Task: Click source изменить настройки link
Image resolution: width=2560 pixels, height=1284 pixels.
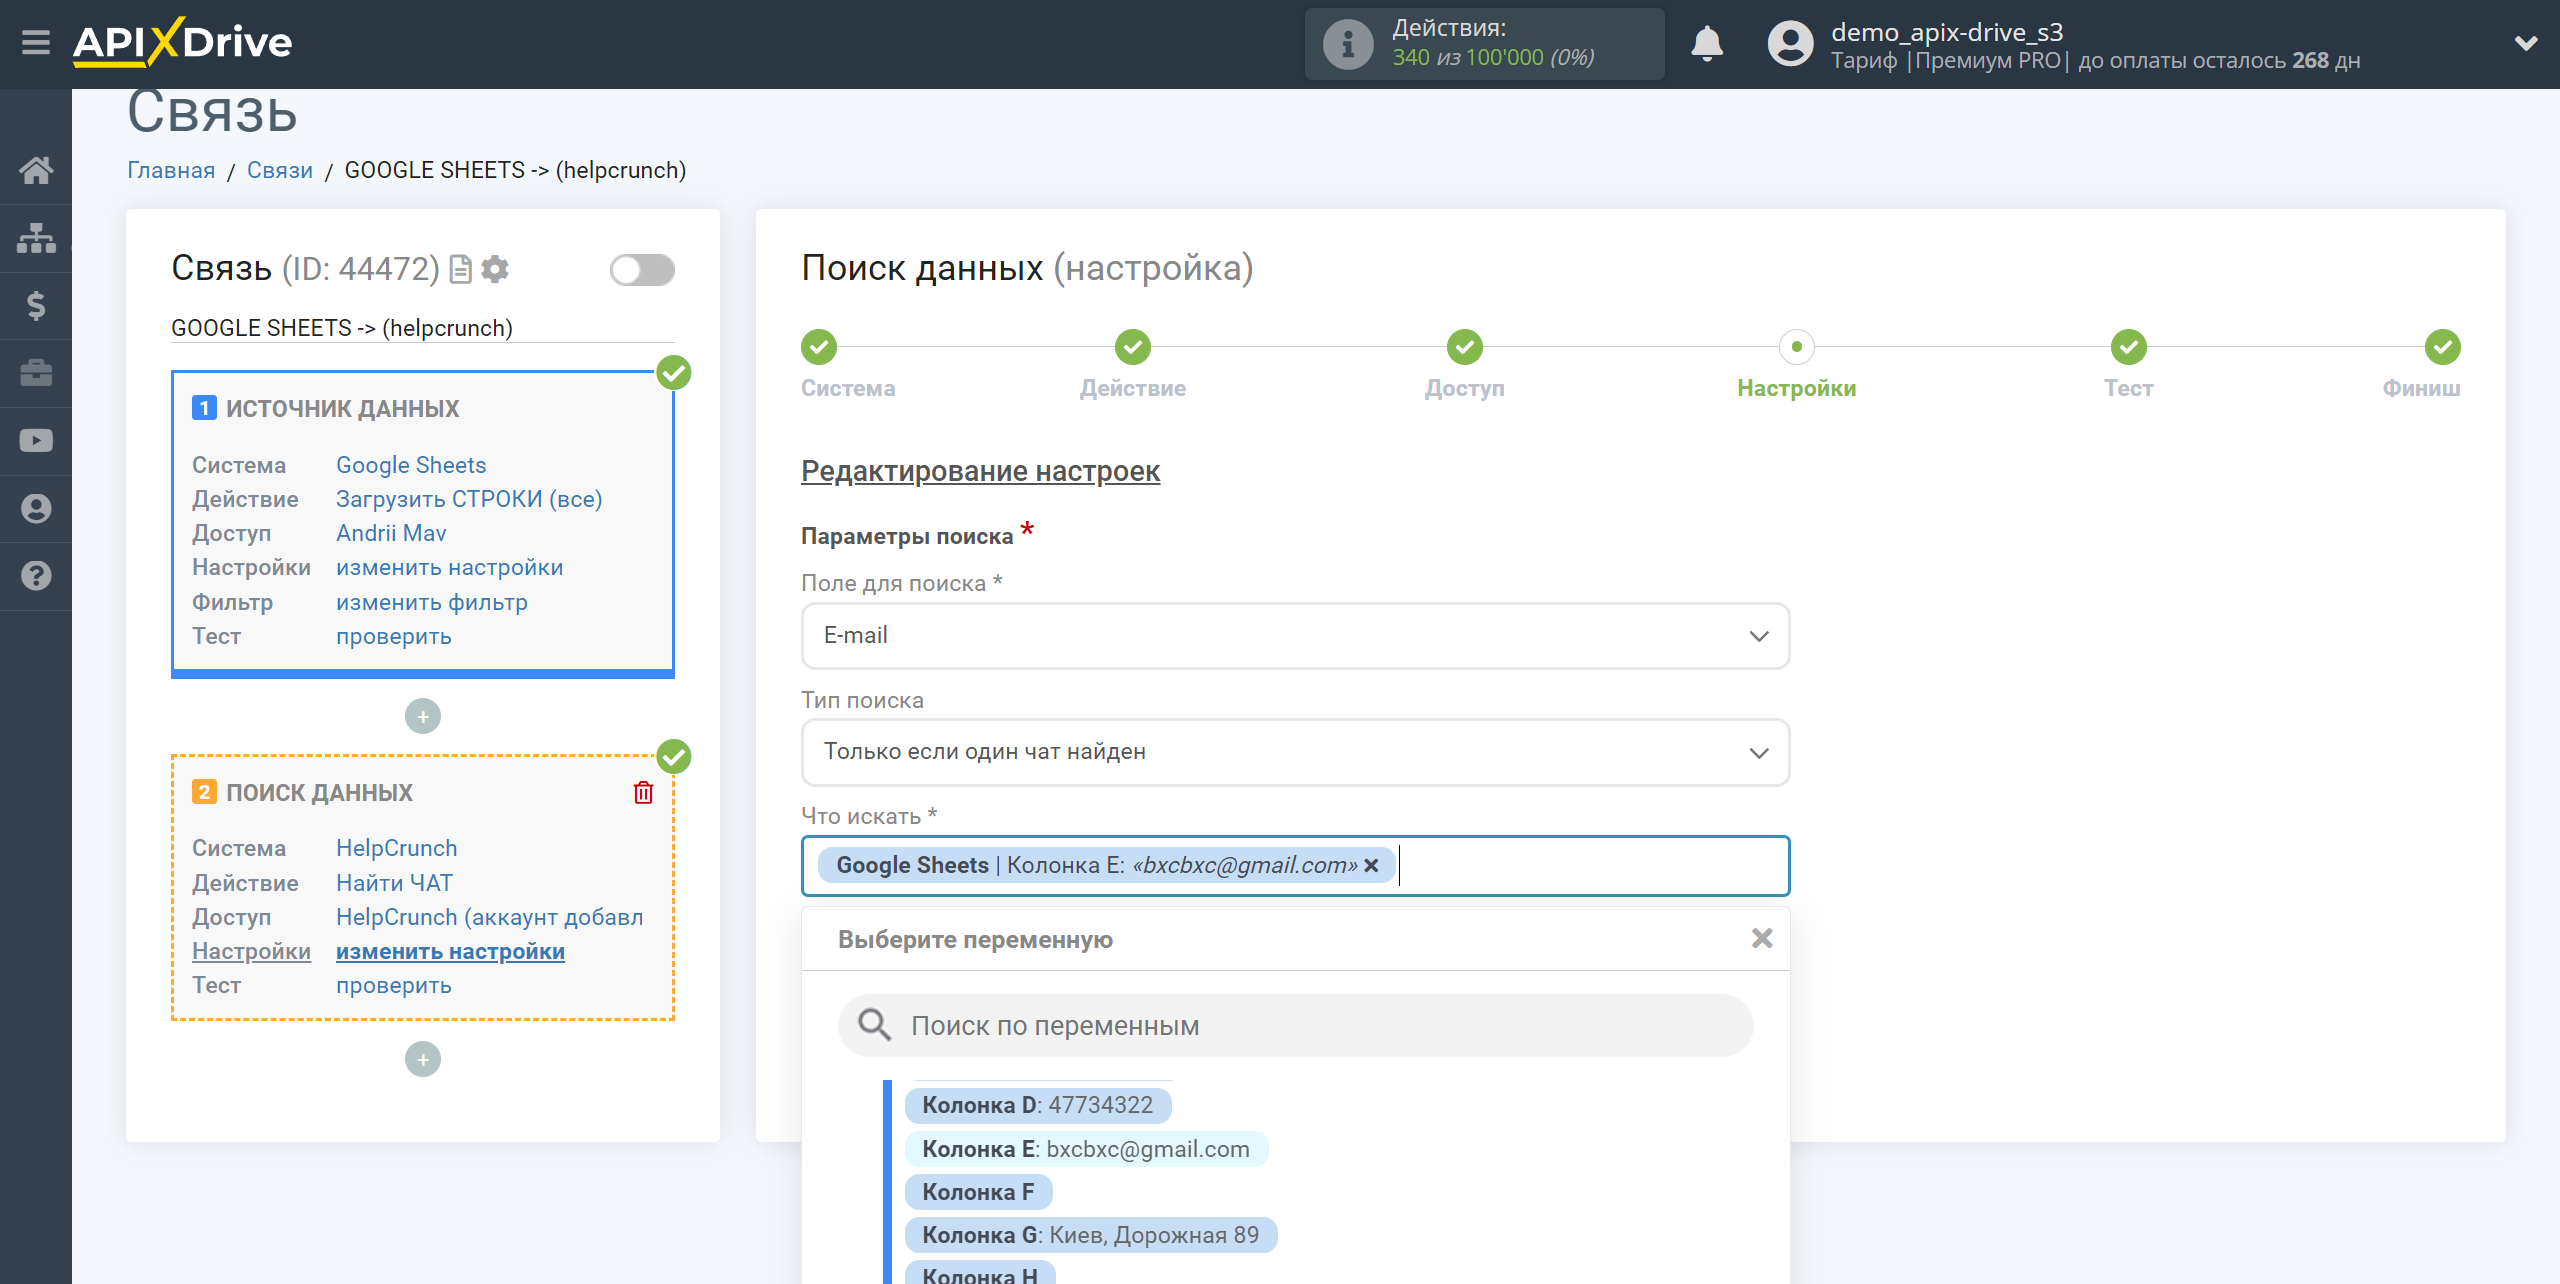Action: [x=450, y=567]
